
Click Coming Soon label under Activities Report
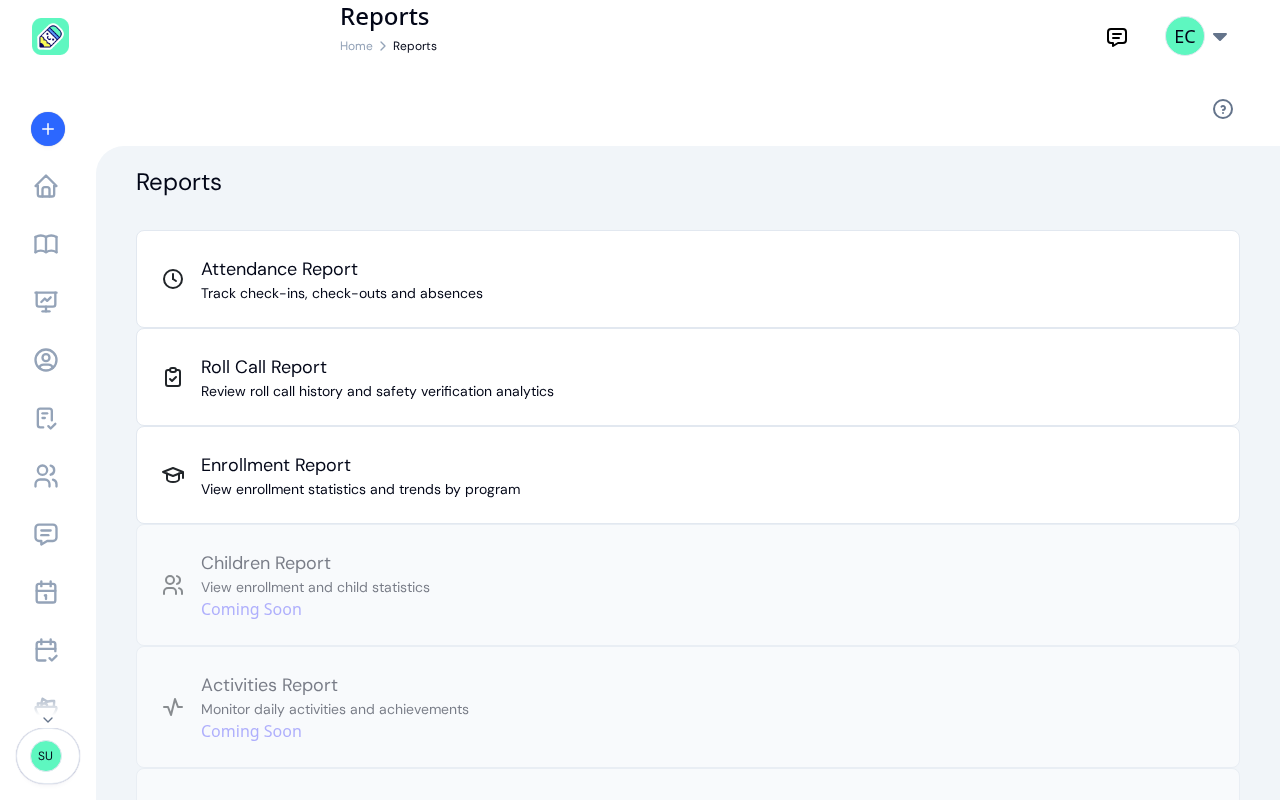point(251,731)
